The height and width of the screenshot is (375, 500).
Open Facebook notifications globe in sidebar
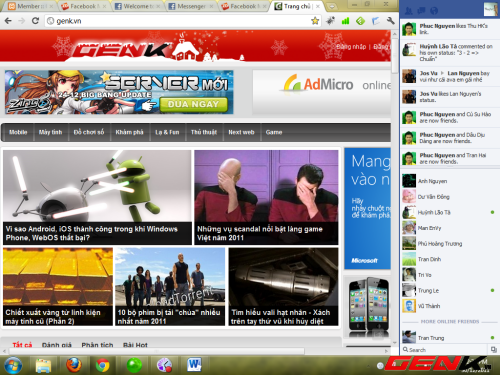coord(434,11)
